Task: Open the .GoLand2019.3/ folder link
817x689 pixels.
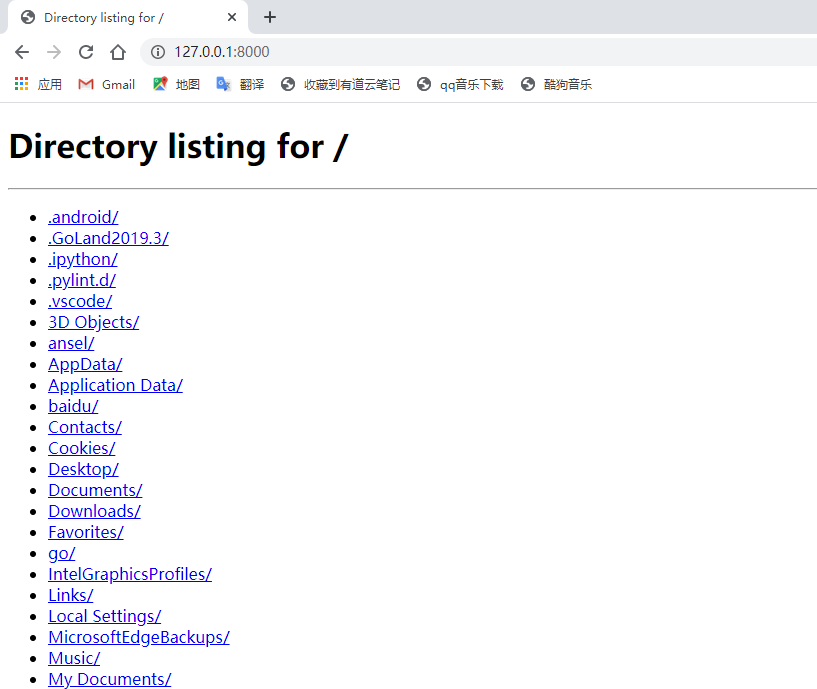Action: pos(108,238)
